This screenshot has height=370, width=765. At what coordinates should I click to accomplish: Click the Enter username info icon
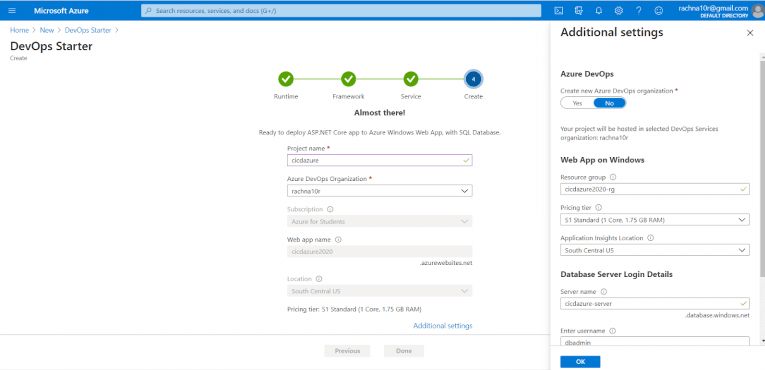tap(613, 330)
